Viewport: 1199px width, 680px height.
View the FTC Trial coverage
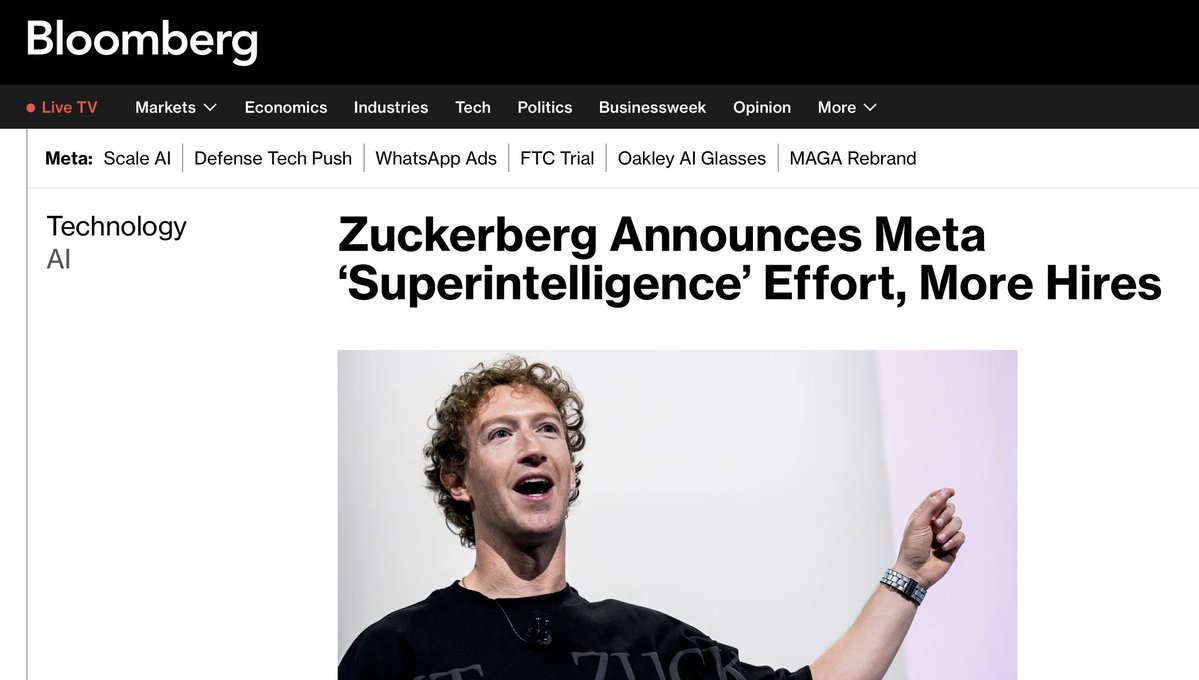click(x=556, y=158)
